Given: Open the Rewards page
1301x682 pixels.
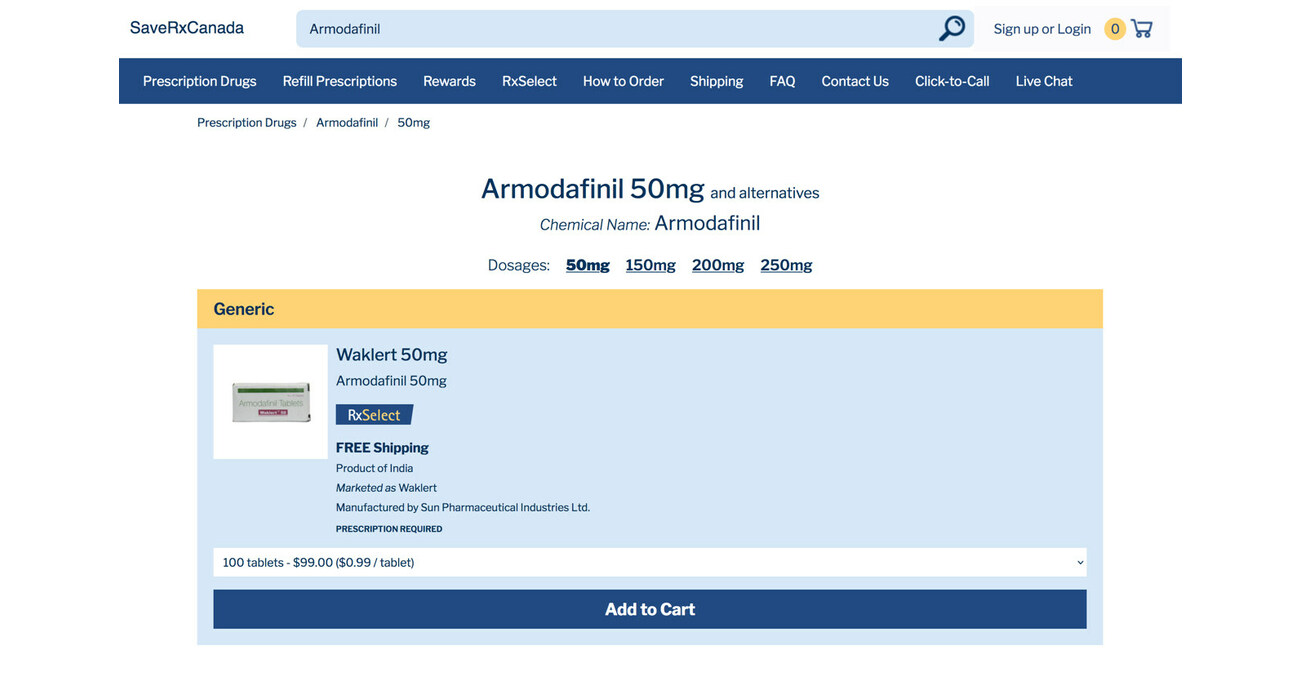Looking at the screenshot, I should coord(449,81).
